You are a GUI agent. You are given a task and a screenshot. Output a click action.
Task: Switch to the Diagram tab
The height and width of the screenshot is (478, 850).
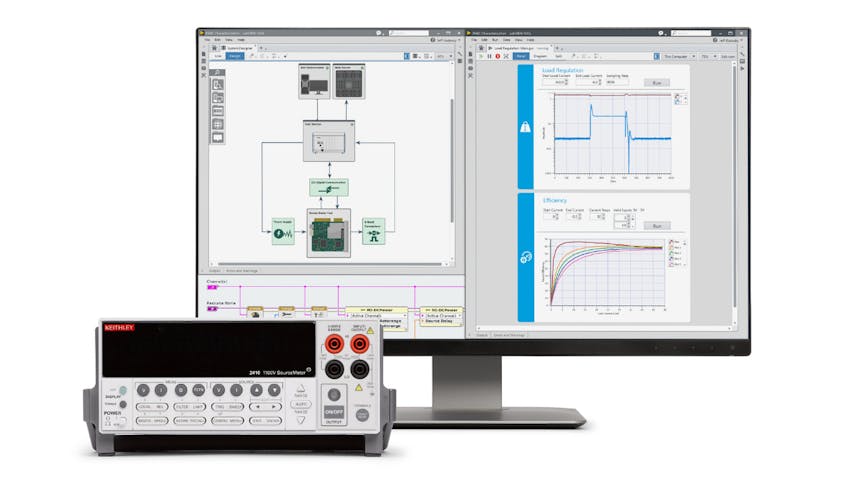coord(542,56)
